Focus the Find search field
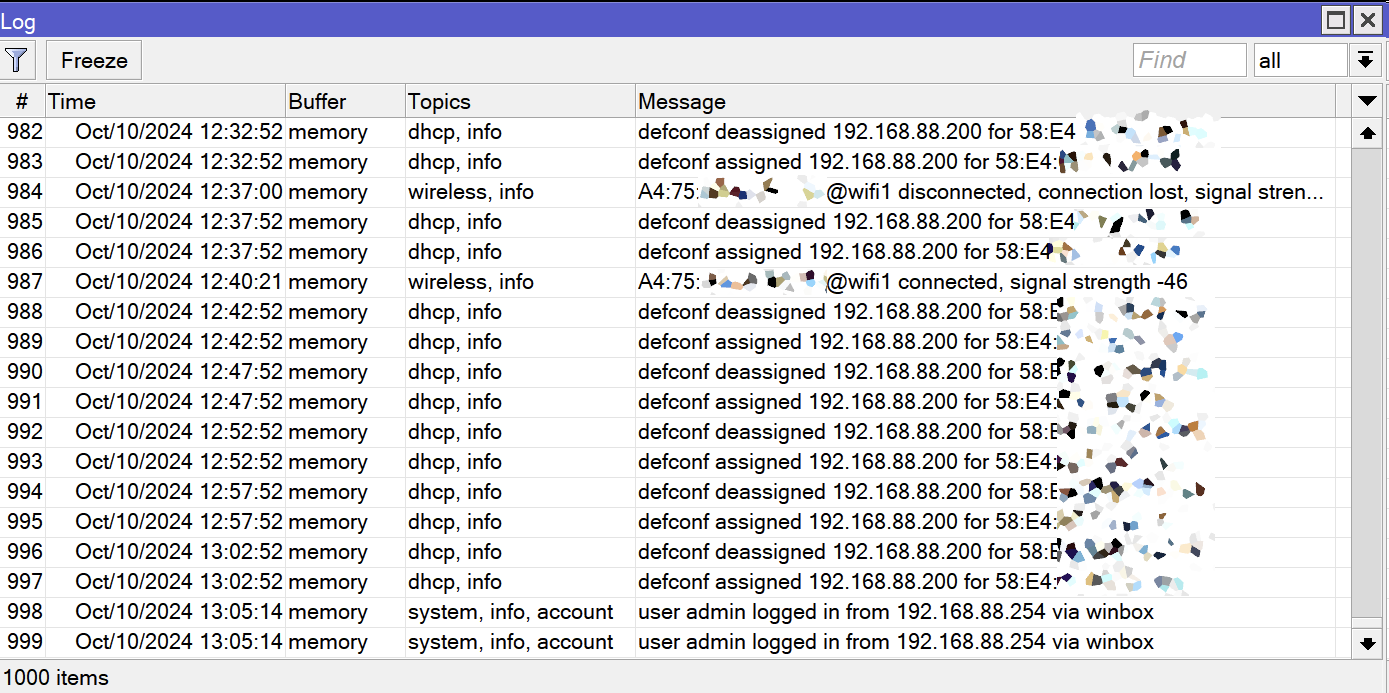The image size is (1389, 693). [x=1190, y=60]
